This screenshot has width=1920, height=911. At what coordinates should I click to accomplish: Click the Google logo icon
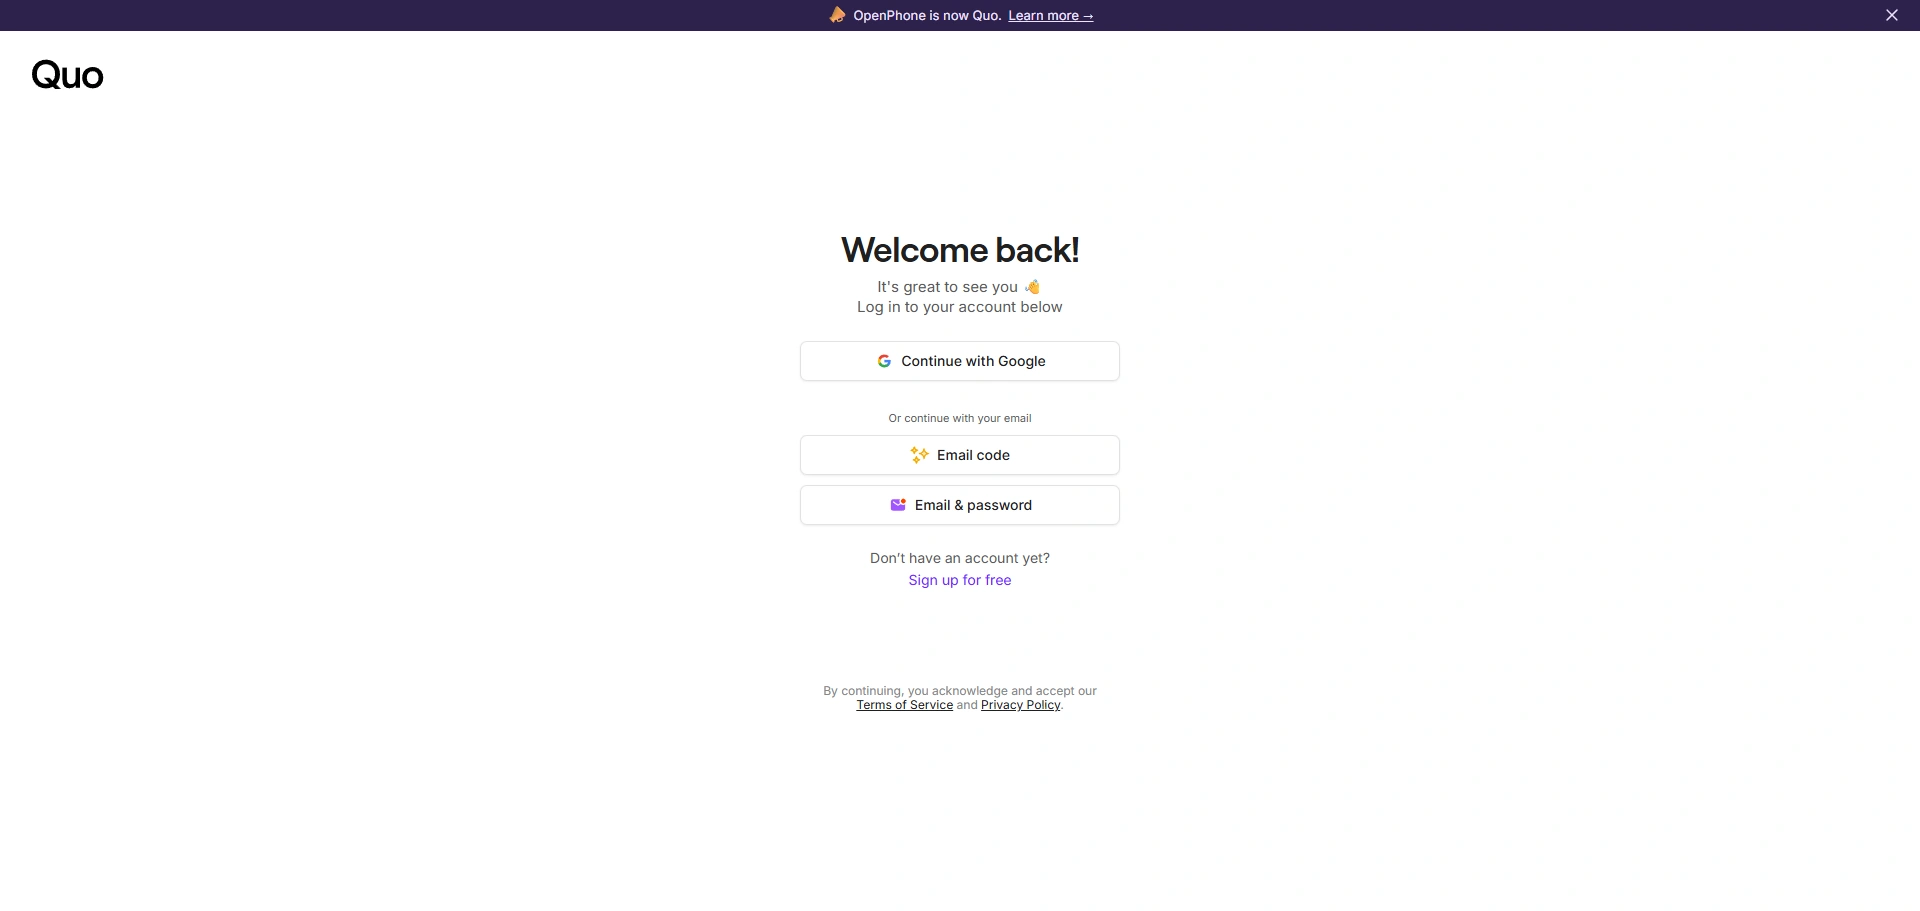pyautogui.click(x=884, y=361)
